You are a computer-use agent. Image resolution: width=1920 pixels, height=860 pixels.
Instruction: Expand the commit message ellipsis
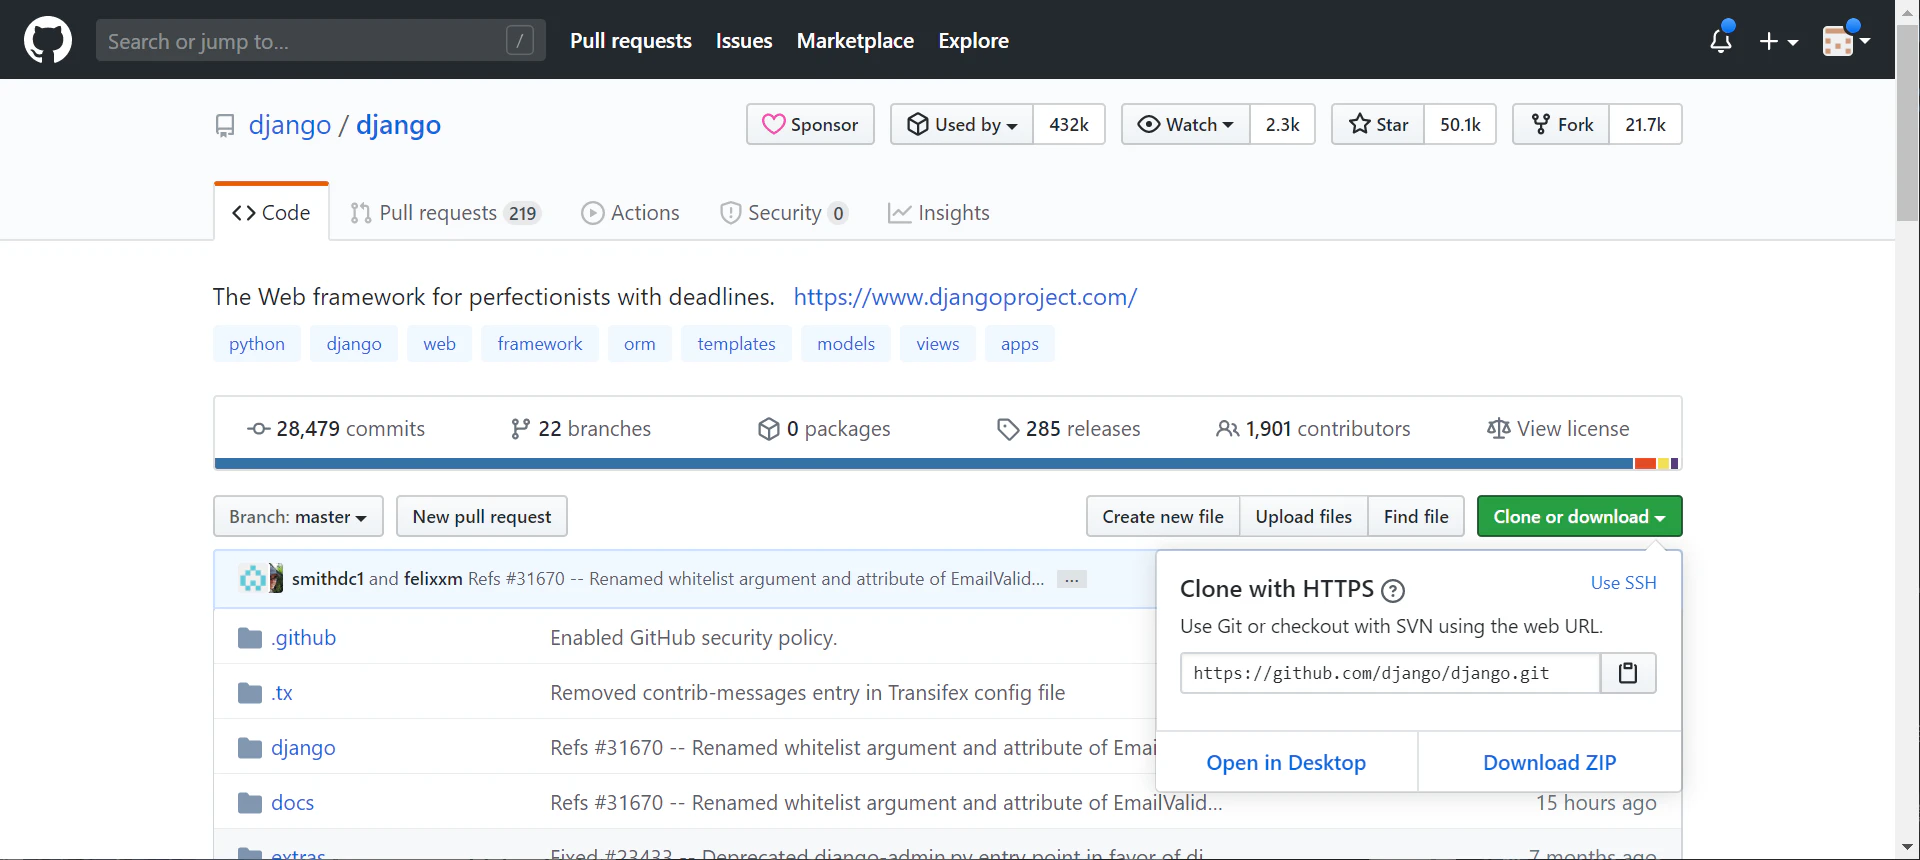1072,579
